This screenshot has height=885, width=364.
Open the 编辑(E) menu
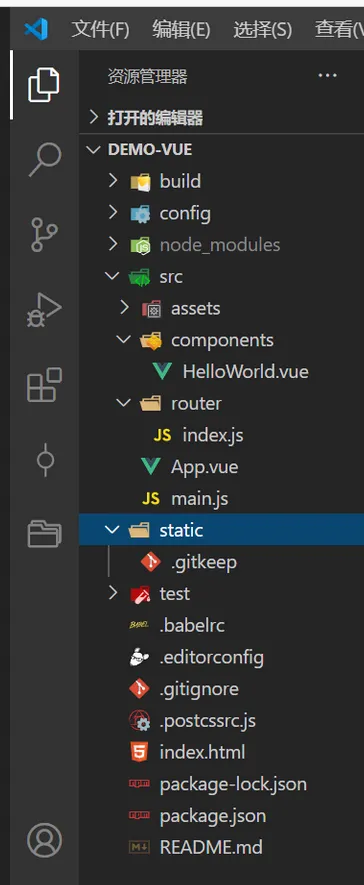pos(181,29)
